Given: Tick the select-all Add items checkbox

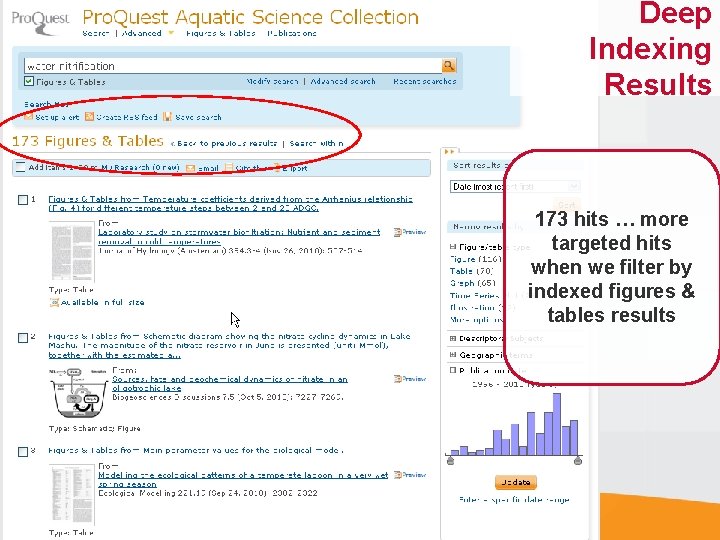Looking at the screenshot, I should point(20,167).
